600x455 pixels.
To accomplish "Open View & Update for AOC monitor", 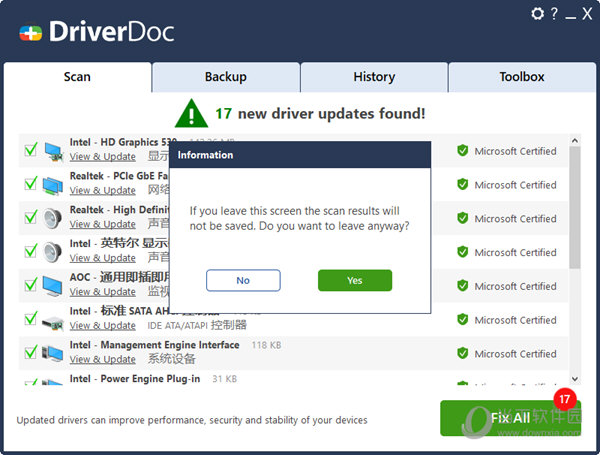I will pos(103,292).
